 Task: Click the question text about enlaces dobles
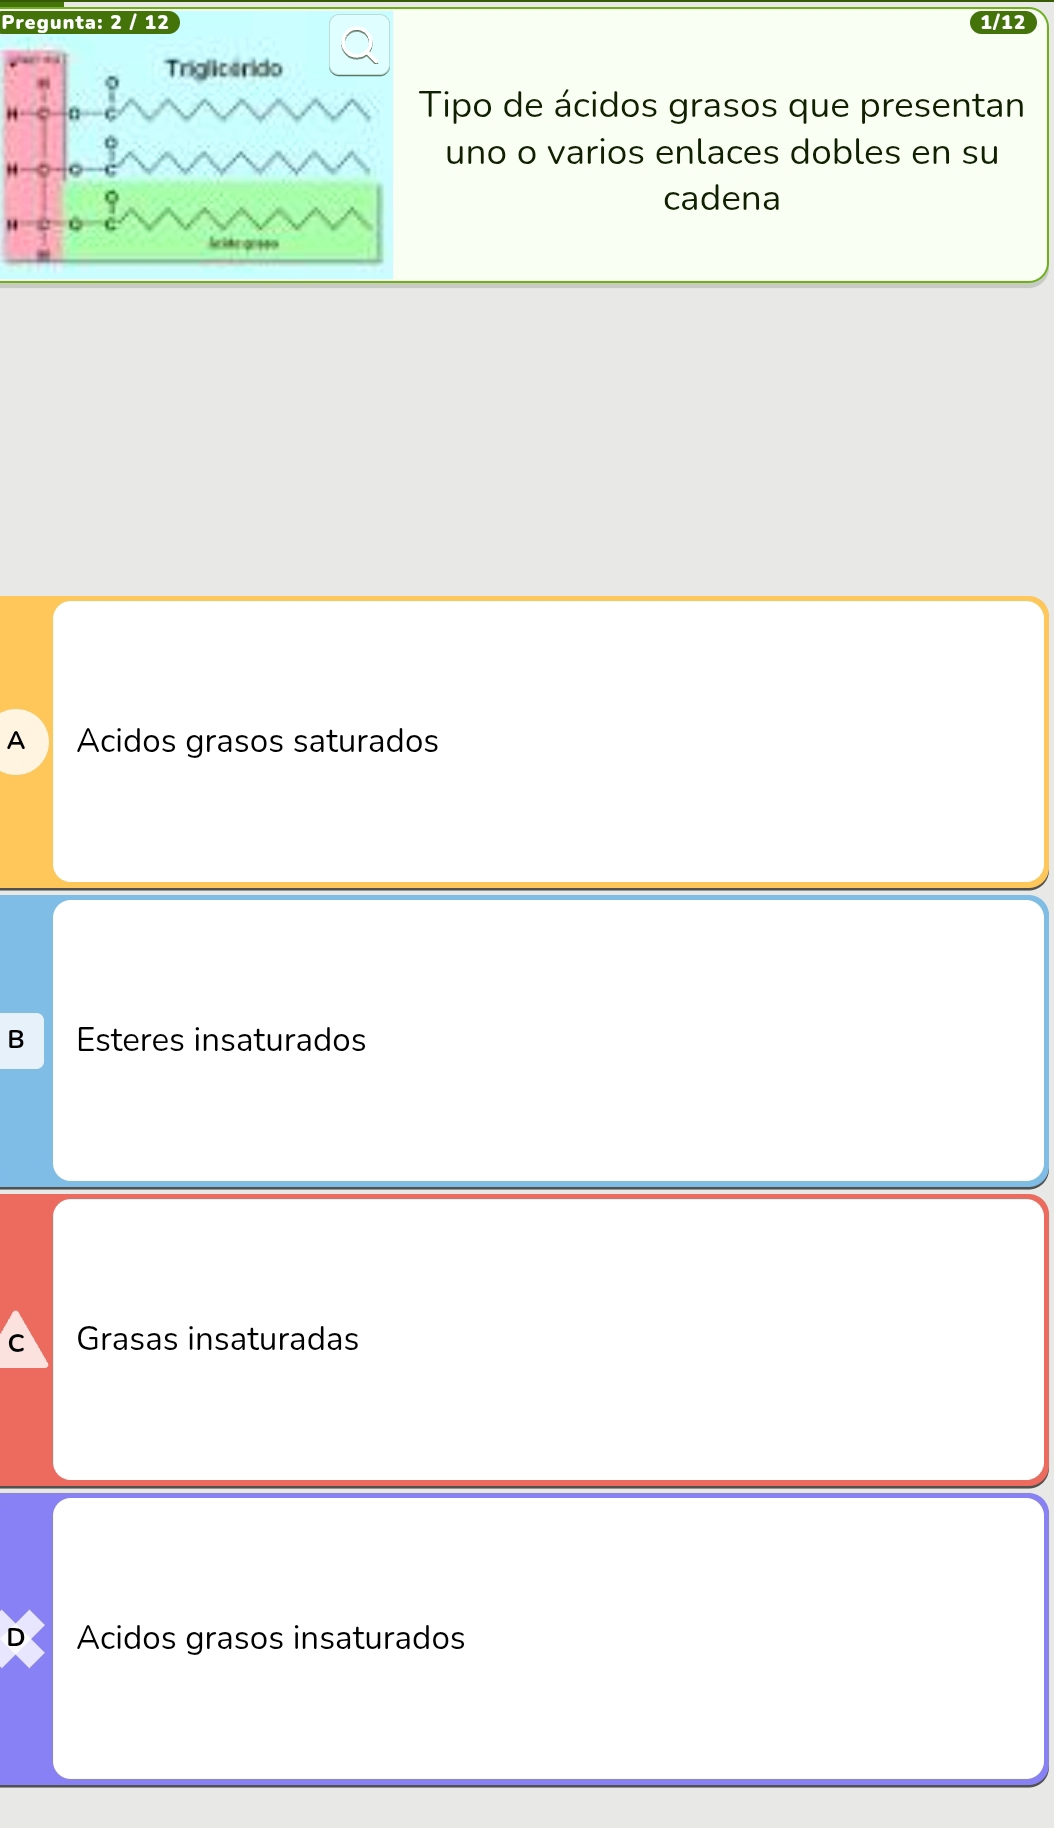pos(721,152)
